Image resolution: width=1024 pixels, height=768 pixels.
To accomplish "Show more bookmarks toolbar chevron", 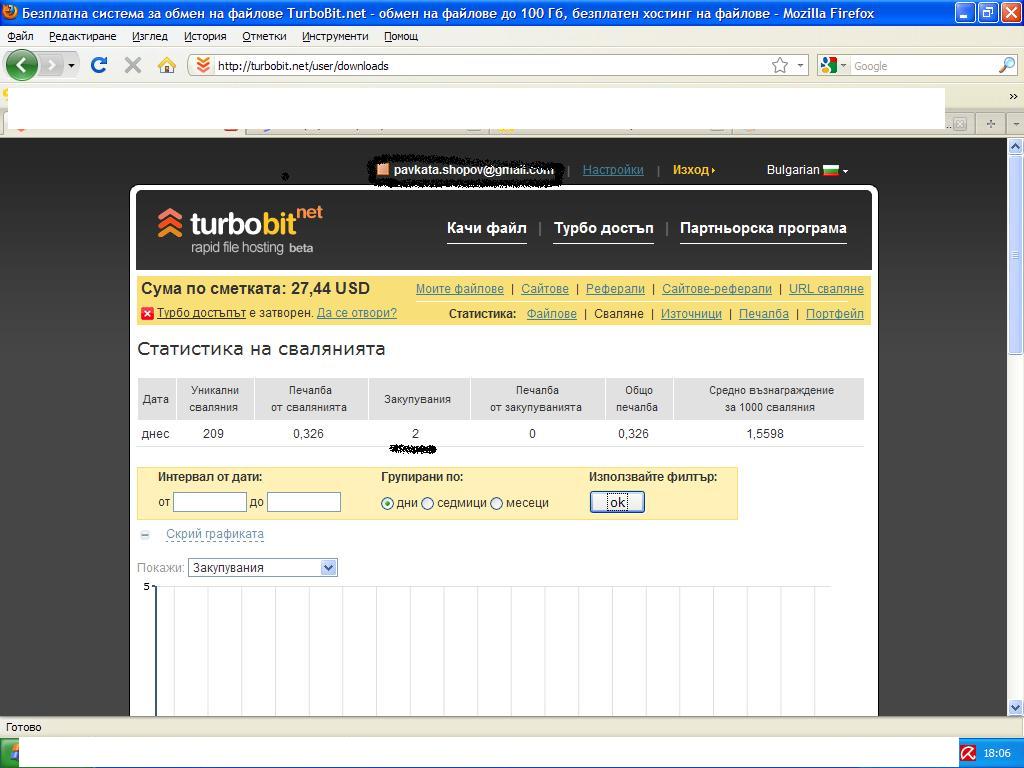I will coord(1014,97).
